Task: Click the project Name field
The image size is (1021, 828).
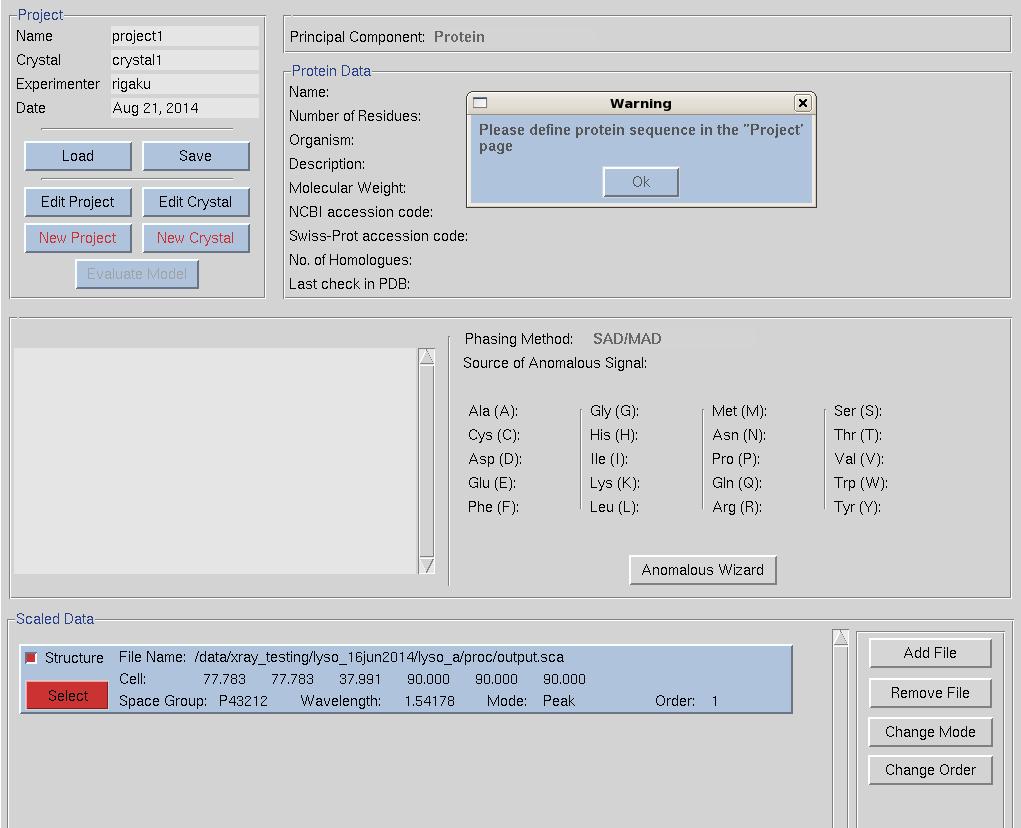Action: pyautogui.click(x=184, y=36)
